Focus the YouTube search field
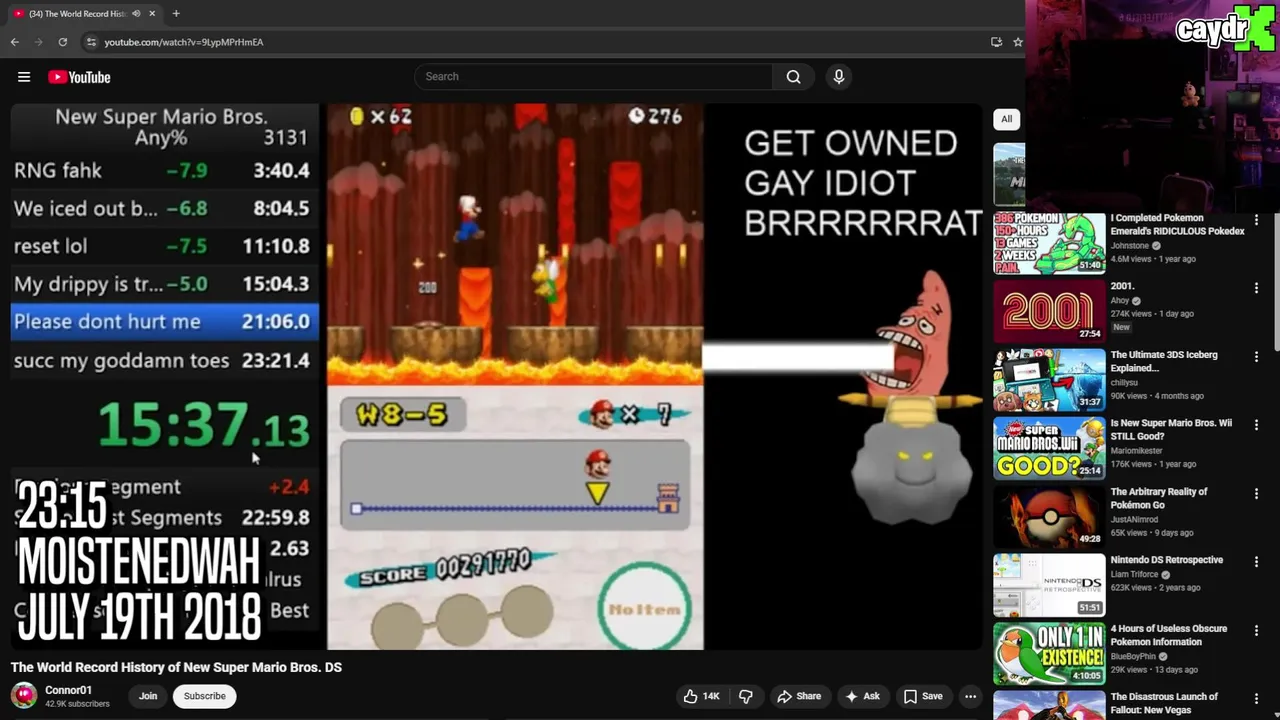The height and width of the screenshot is (720, 1280). coord(593,77)
